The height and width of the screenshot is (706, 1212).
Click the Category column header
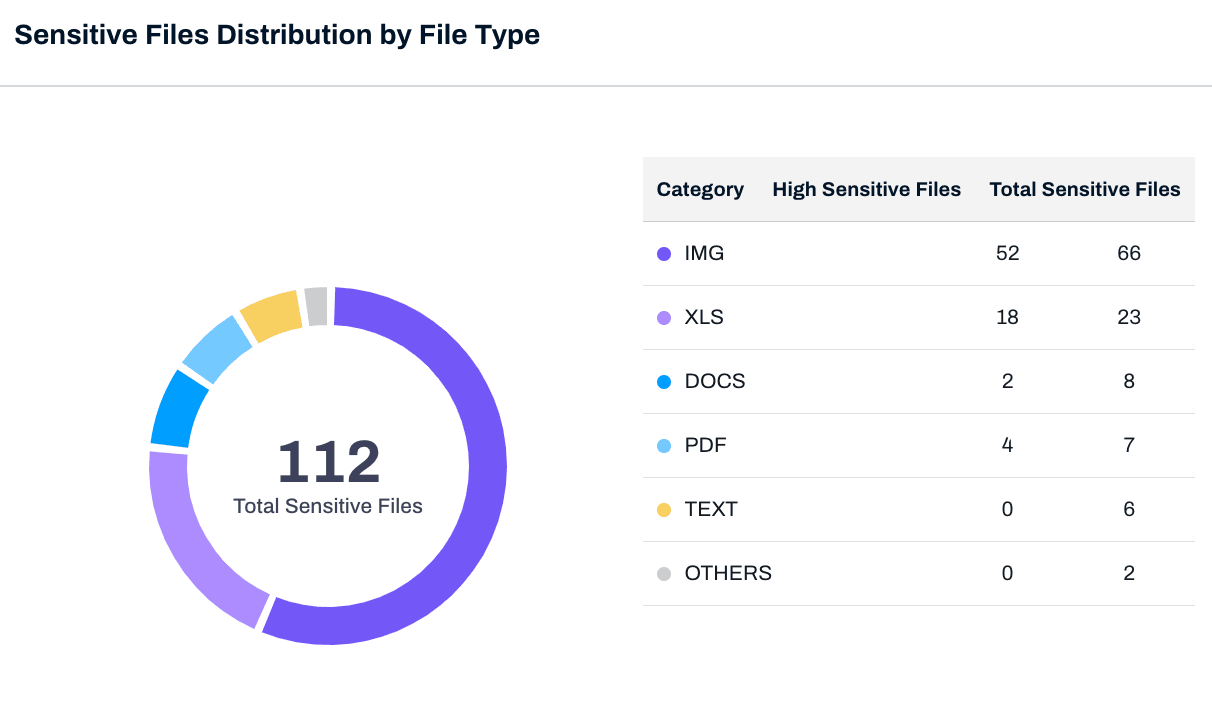(x=700, y=190)
